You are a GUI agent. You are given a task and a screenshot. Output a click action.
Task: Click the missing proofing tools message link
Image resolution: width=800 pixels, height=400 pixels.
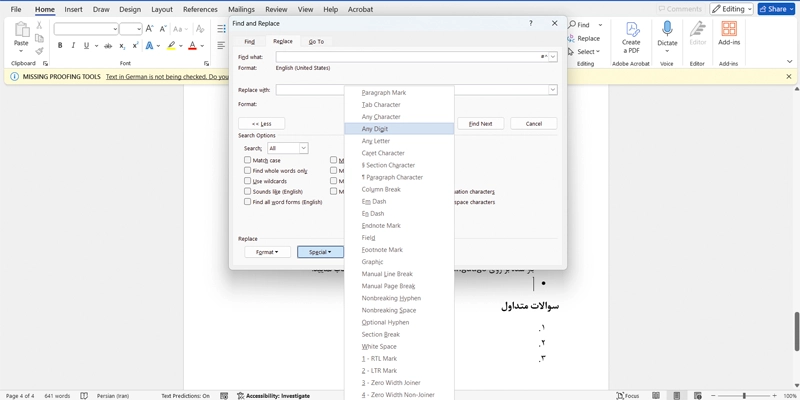click(167, 77)
